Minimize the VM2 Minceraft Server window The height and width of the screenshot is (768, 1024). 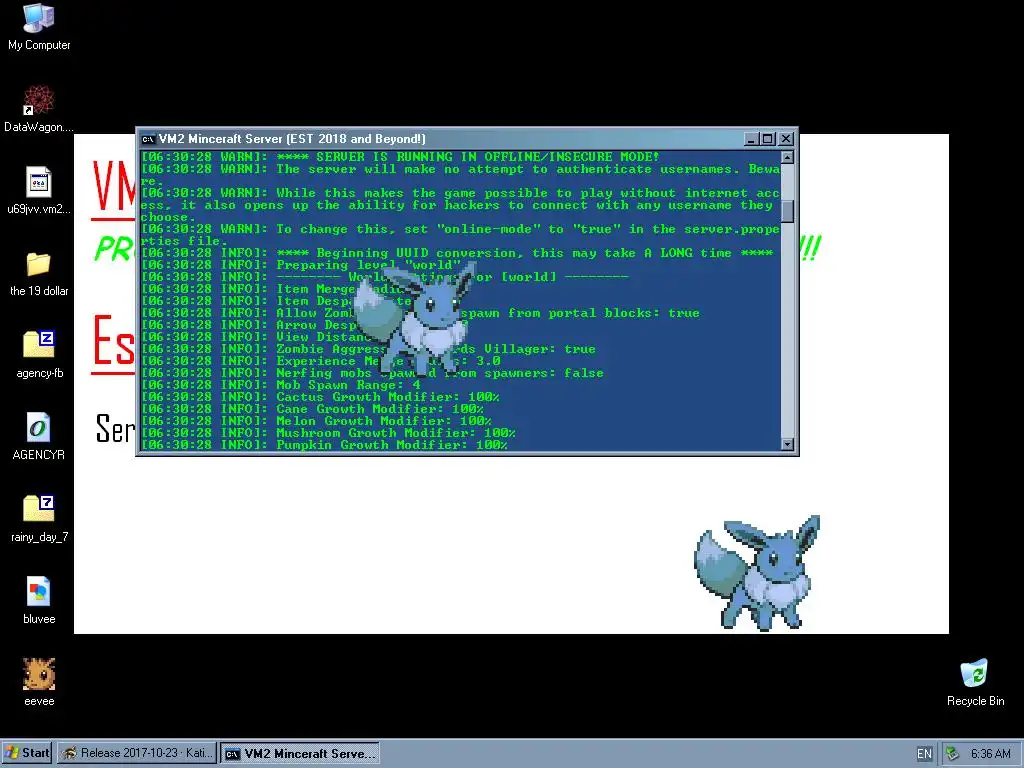pos(752,138)
